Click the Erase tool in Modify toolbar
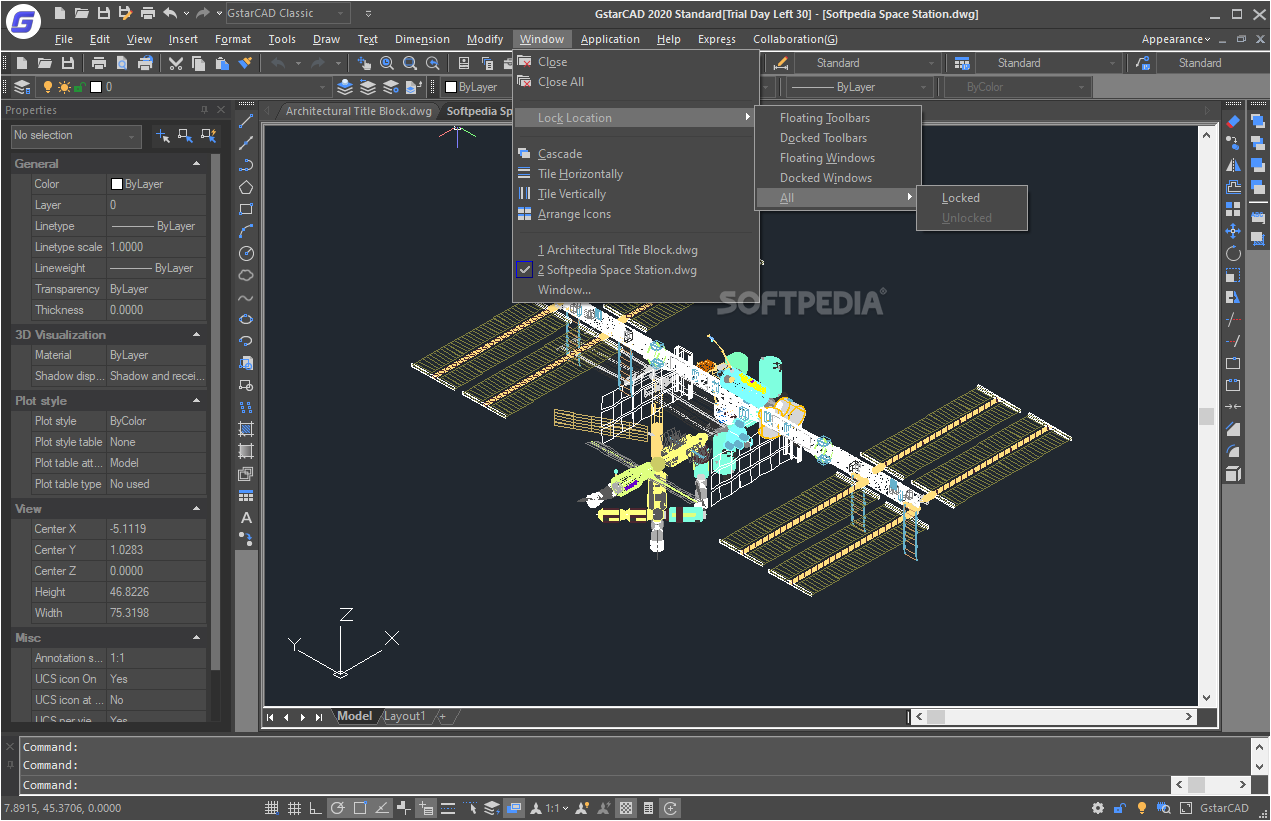This screenshot has height=821, width=1271. 1233,121
